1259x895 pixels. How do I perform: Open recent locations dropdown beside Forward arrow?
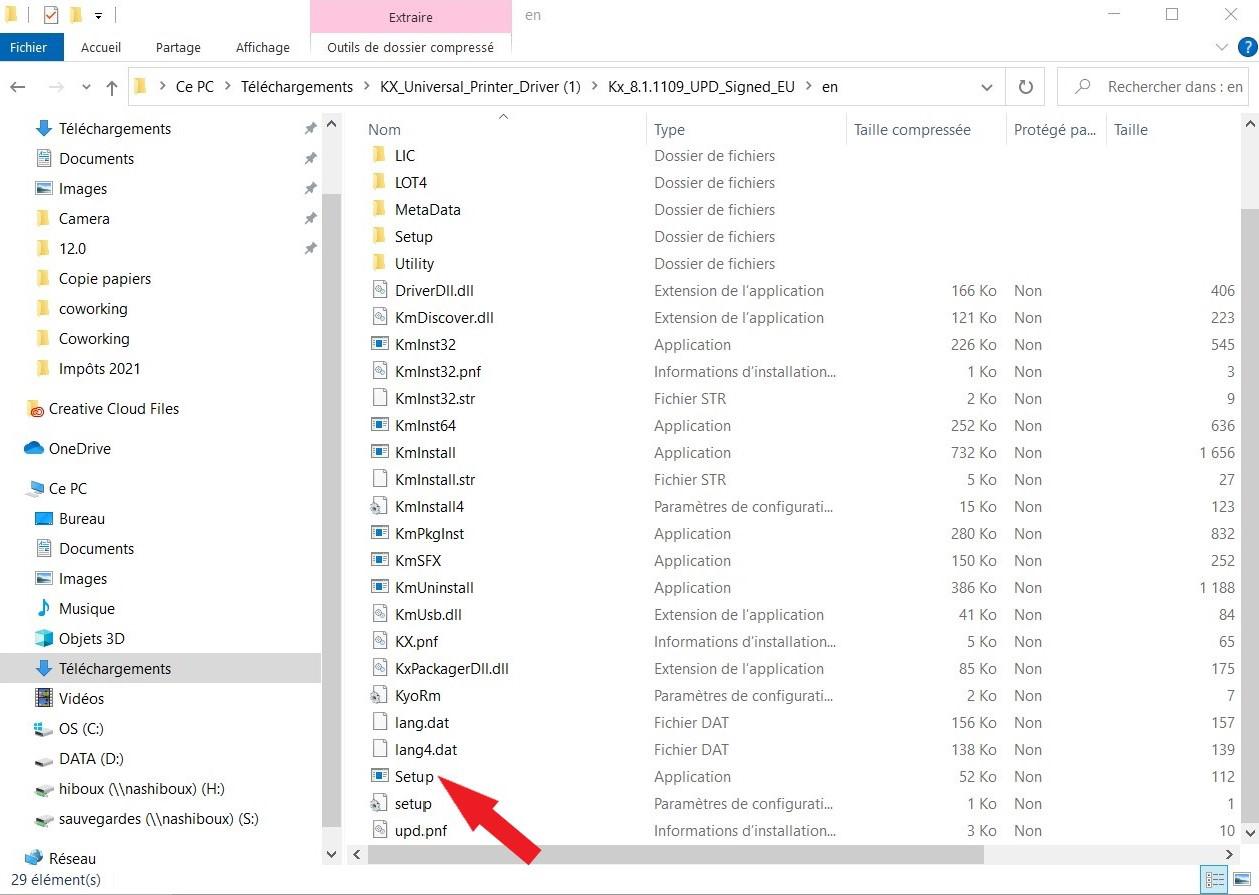(86, 87)
